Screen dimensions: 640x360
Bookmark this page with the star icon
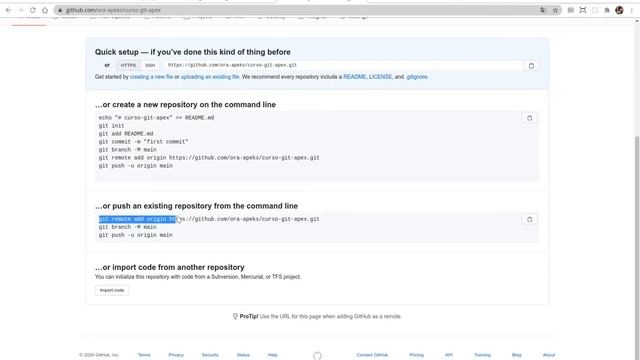click(x=555, y=10)
